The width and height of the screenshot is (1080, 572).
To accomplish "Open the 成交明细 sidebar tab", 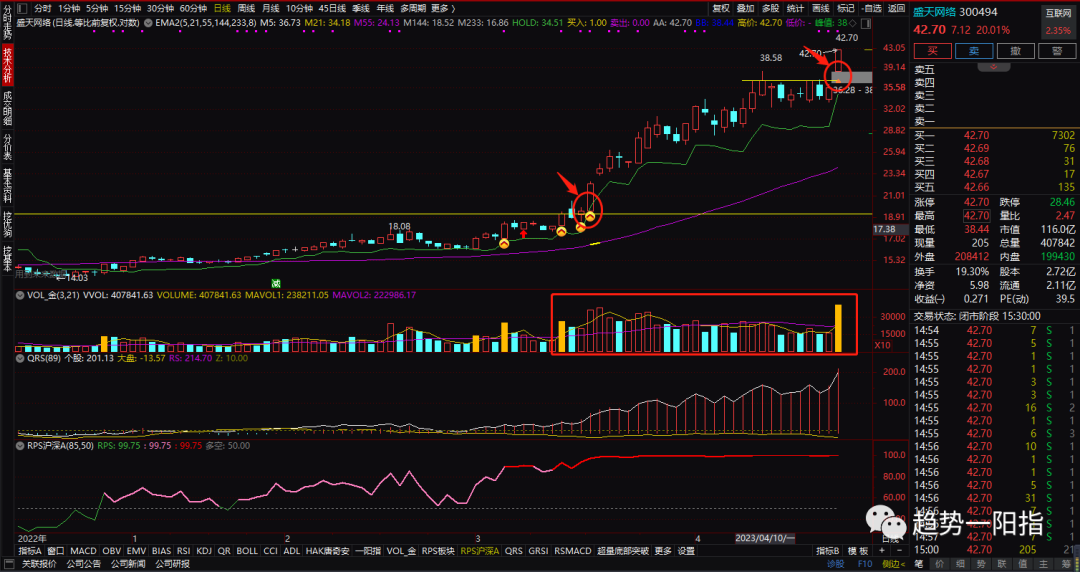I will (x=8, y=108).
